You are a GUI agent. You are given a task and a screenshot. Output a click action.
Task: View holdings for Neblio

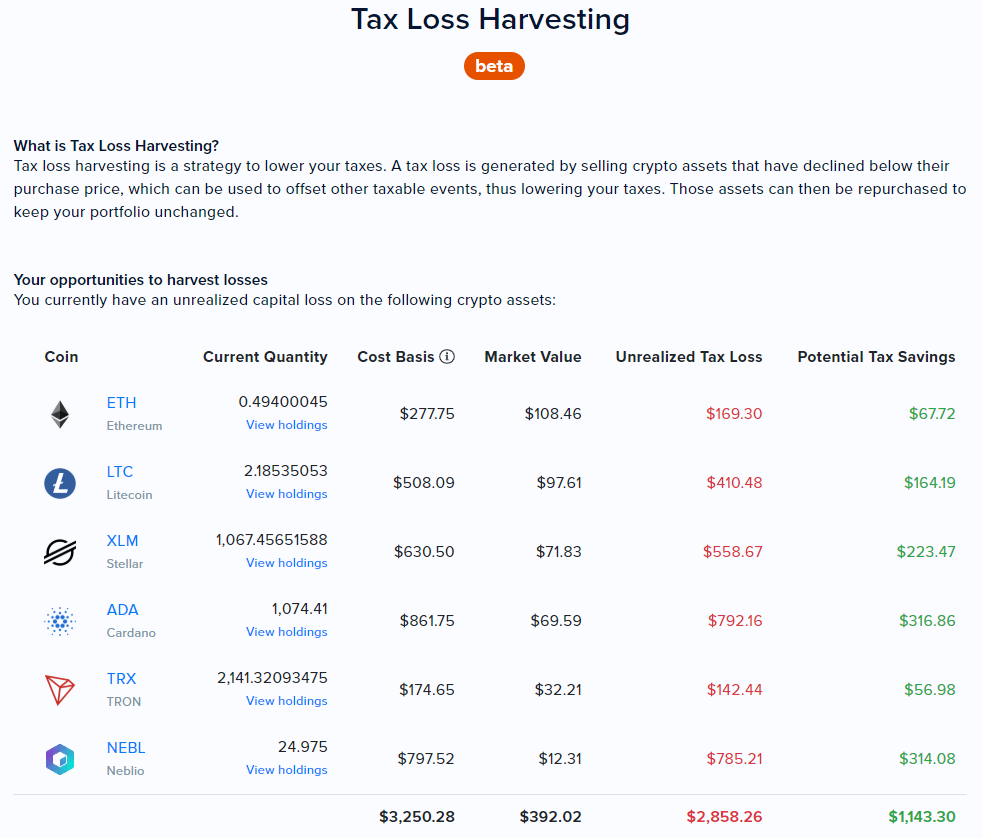pos(287,769)
